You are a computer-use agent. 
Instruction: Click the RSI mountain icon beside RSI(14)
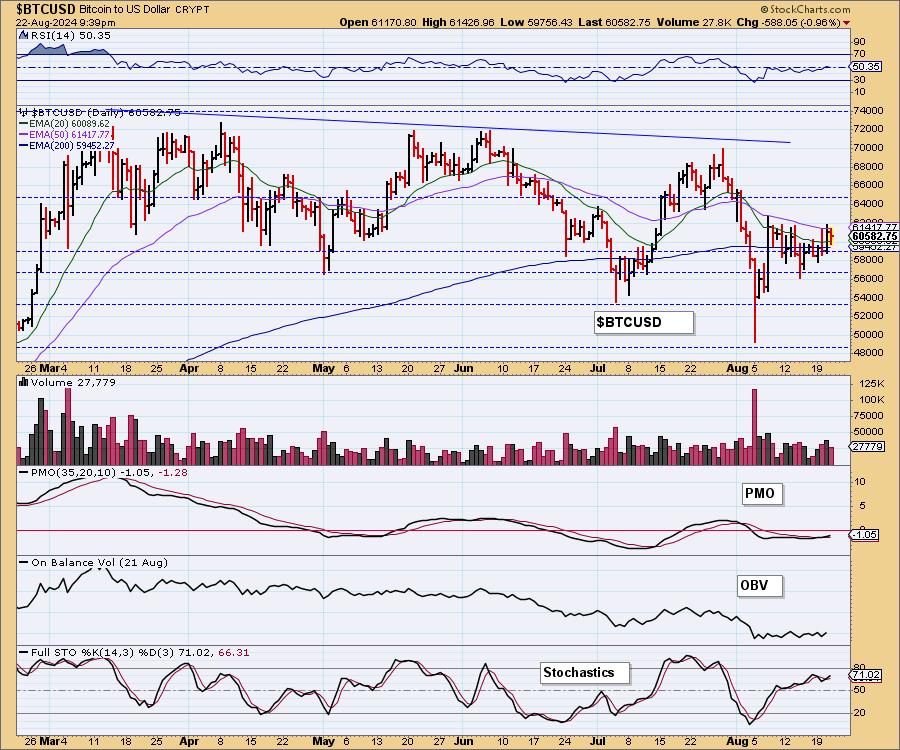(x=24, y=35)
